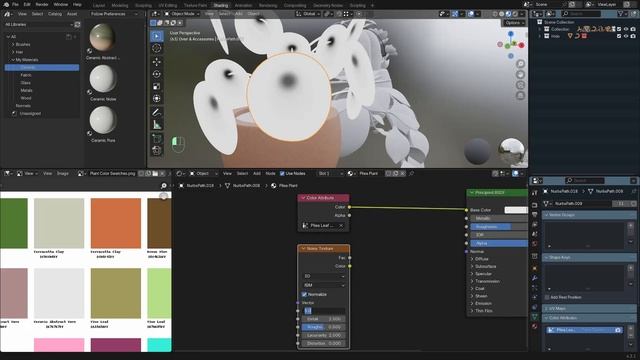640x360 pixels.
Task: Select the Cursor tool in viewport toolbar
Action: coord(157,48)
